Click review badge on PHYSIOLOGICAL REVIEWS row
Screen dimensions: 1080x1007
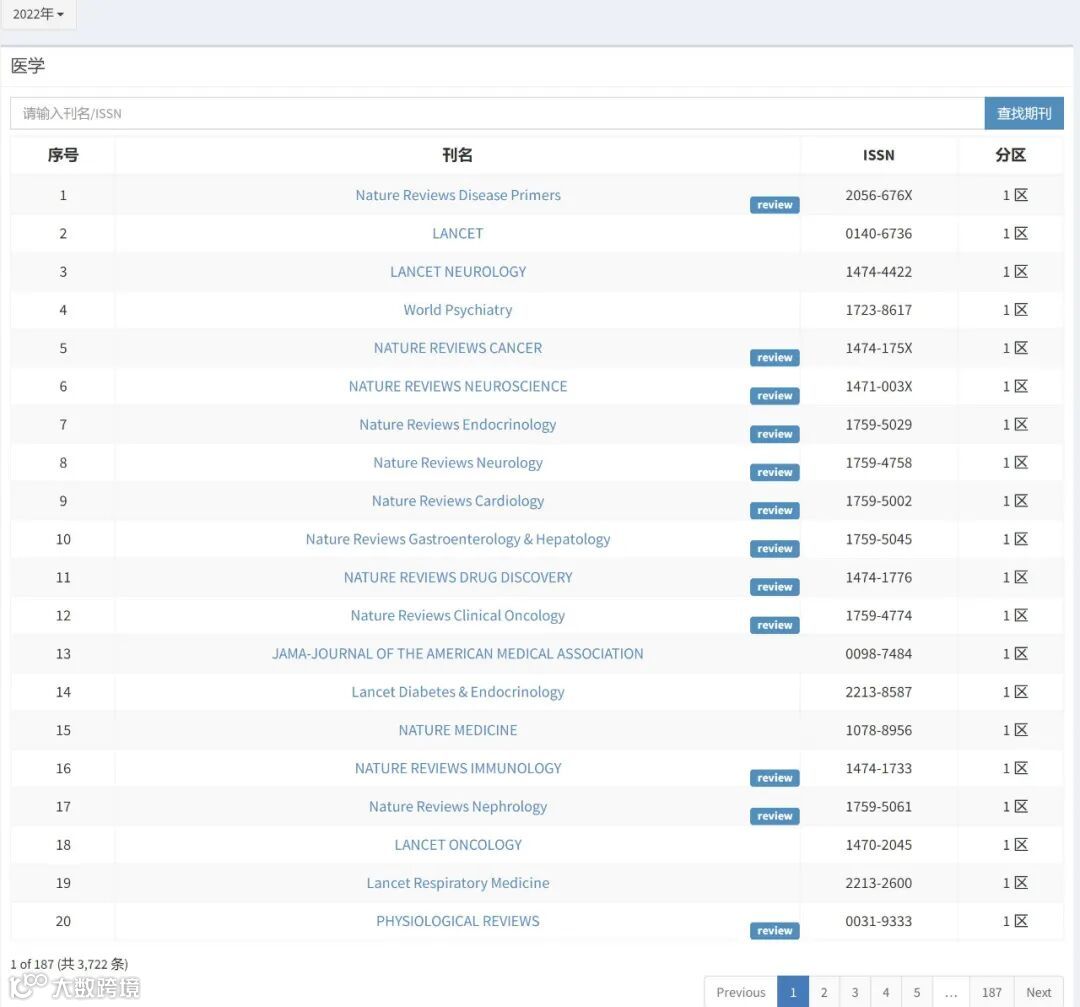click(x=774, y=931)
